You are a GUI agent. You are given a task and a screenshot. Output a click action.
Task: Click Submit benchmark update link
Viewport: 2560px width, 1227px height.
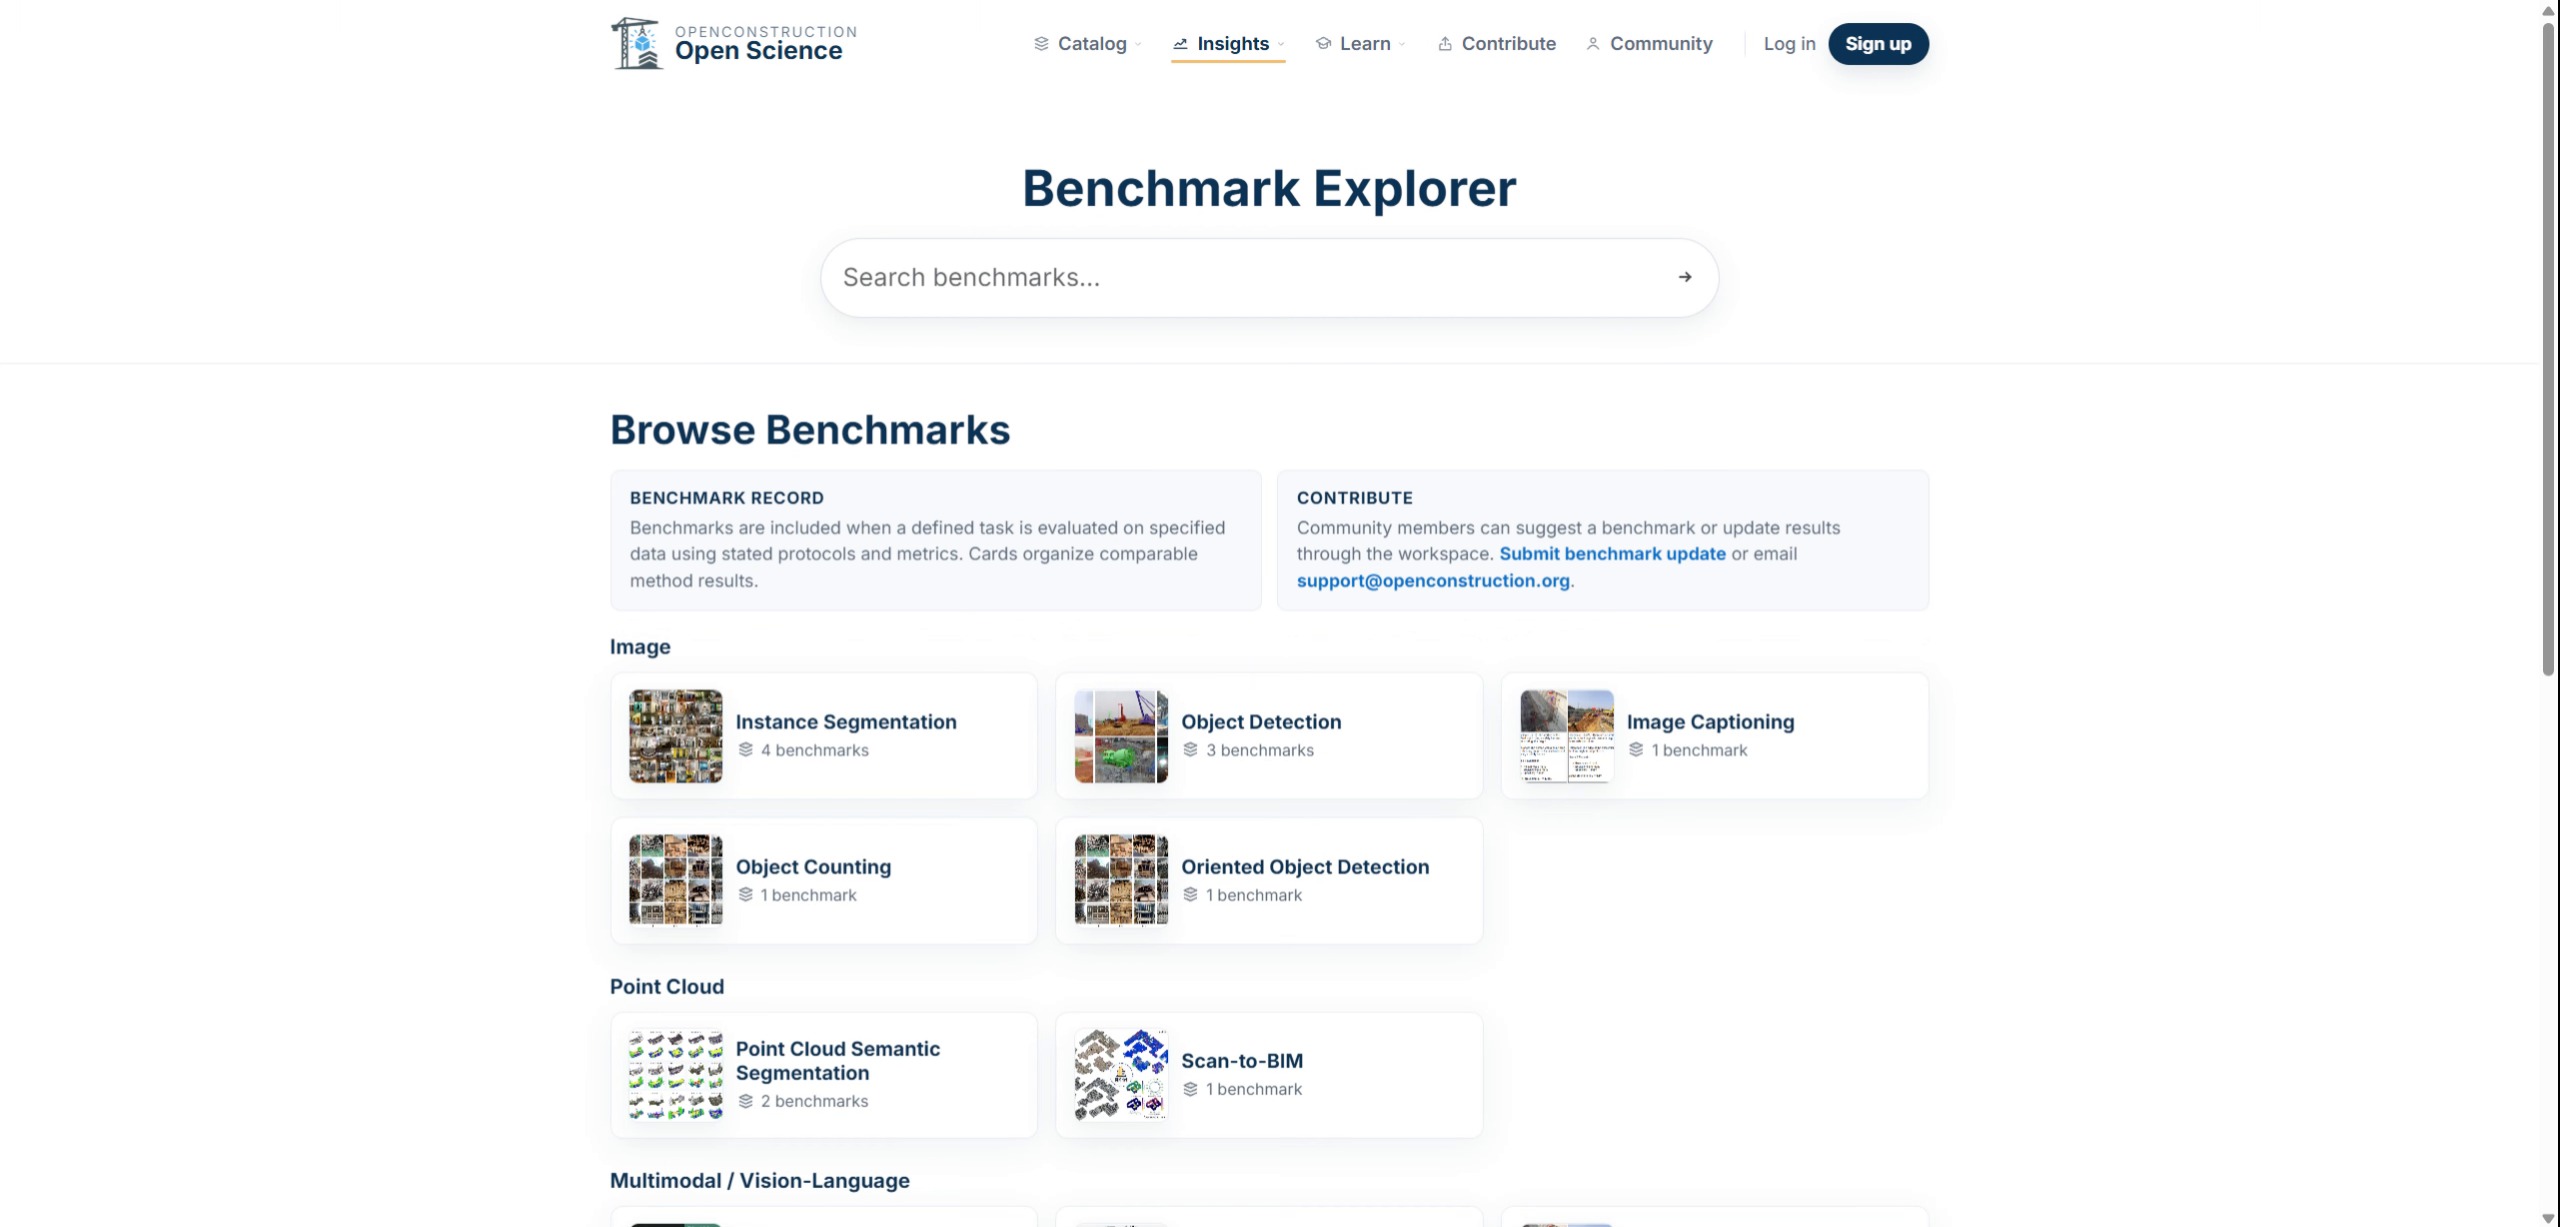click(x=1612, y=554)
